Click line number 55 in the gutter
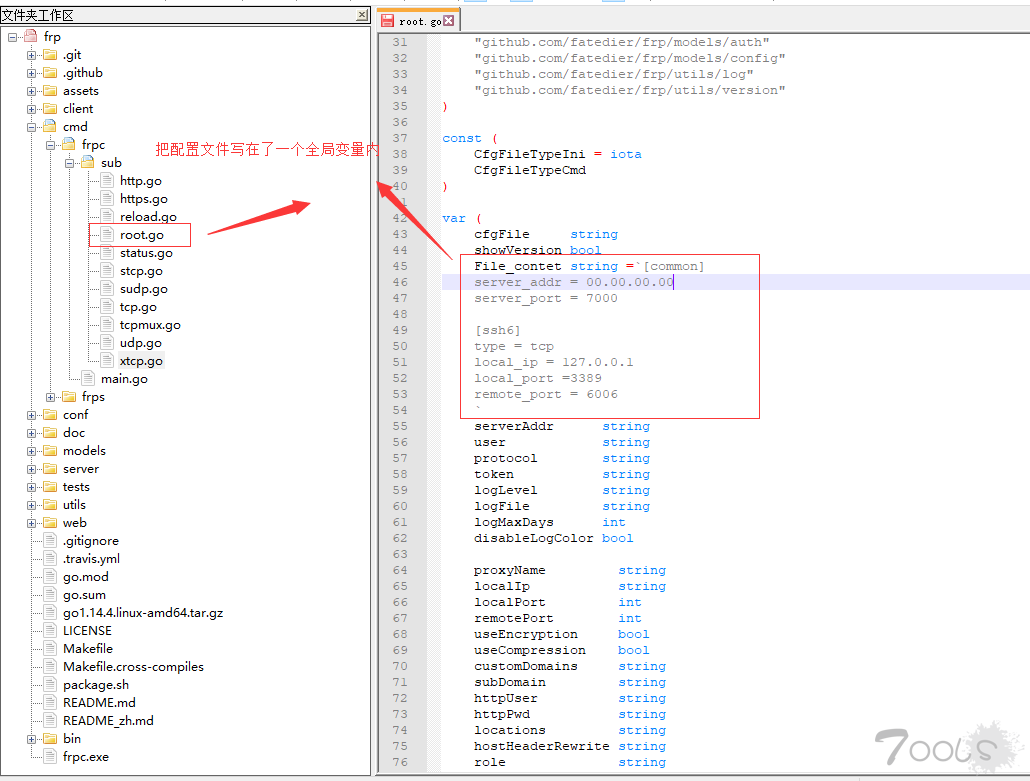Viewport: 1030px width, 781px height. (400, 426)
